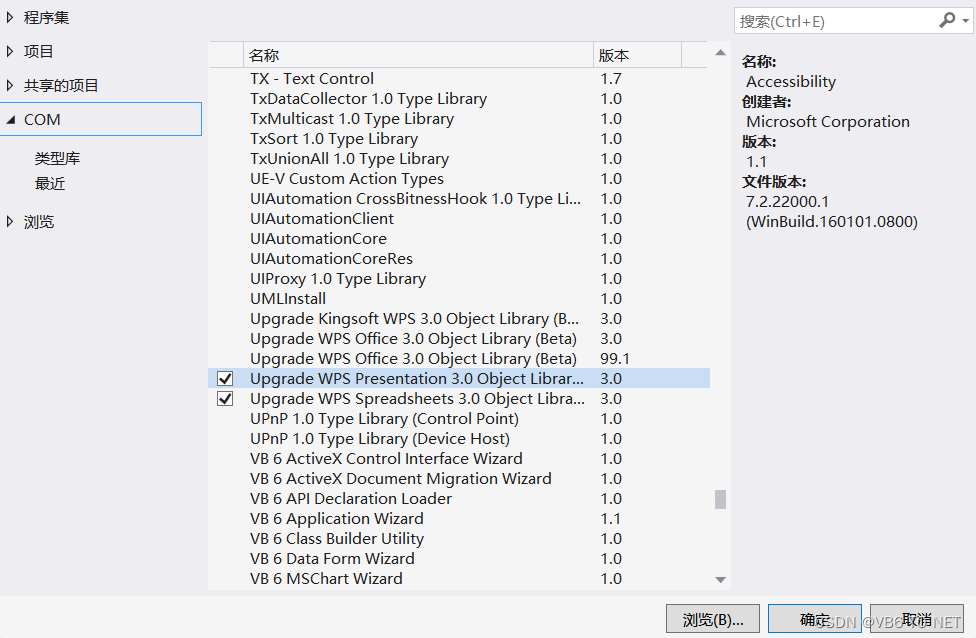Open the 浏览 category

tap(39, 222)
